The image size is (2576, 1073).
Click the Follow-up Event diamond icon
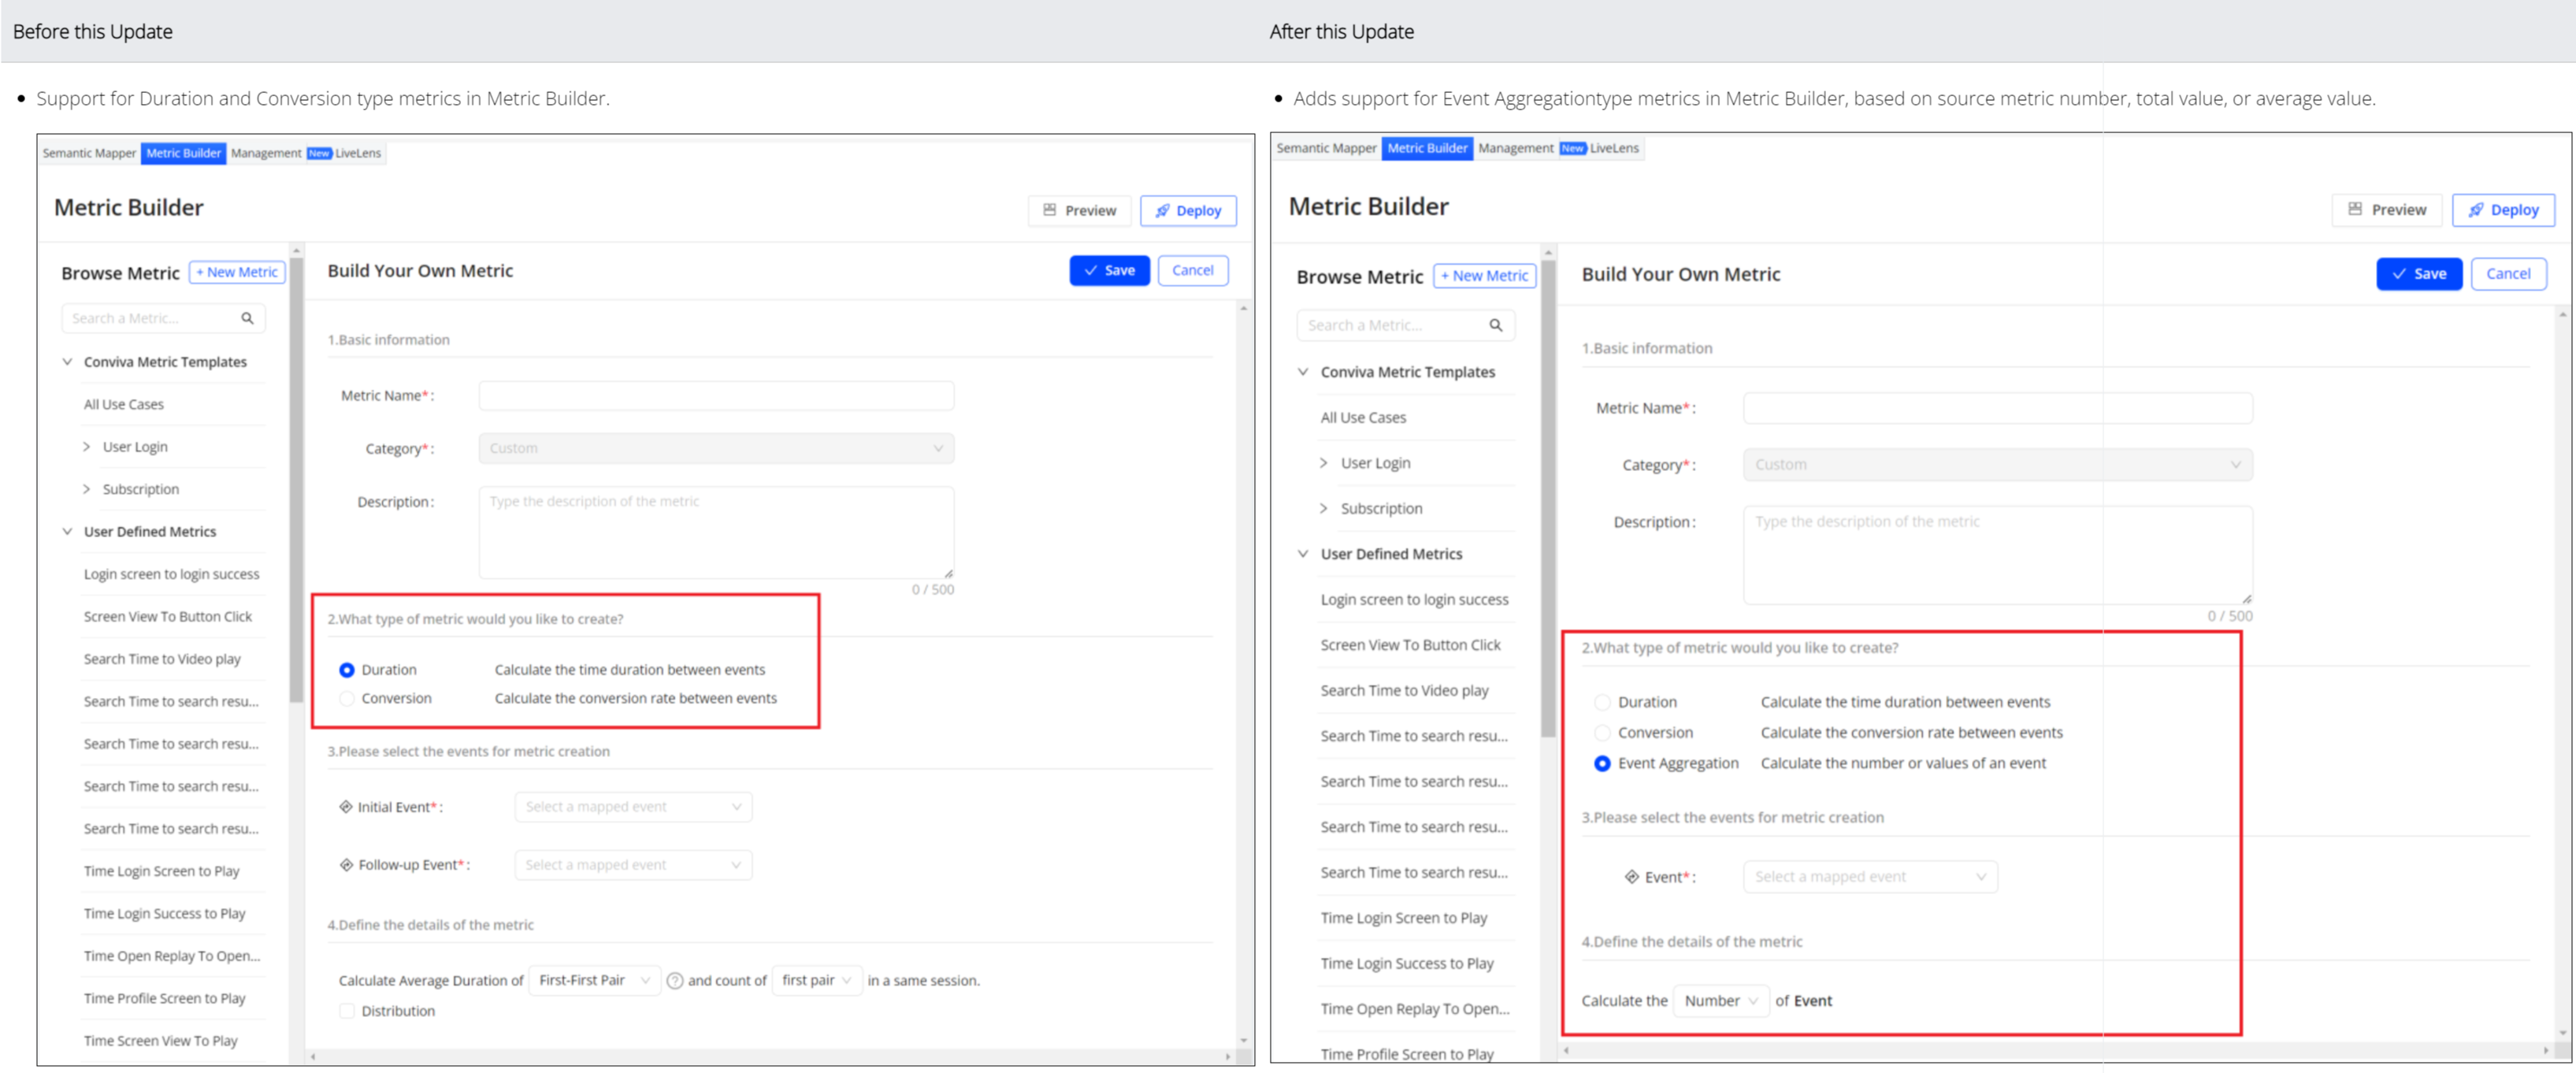[346, 865]
